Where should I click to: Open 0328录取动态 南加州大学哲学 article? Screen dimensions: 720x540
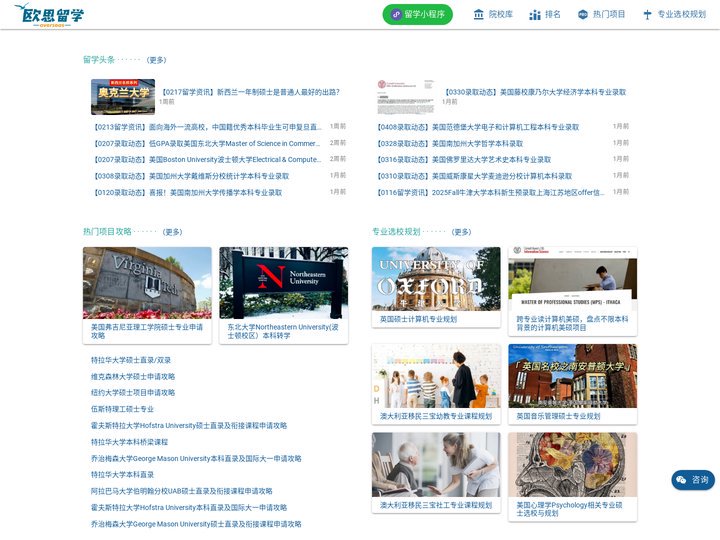pos(450,143)
